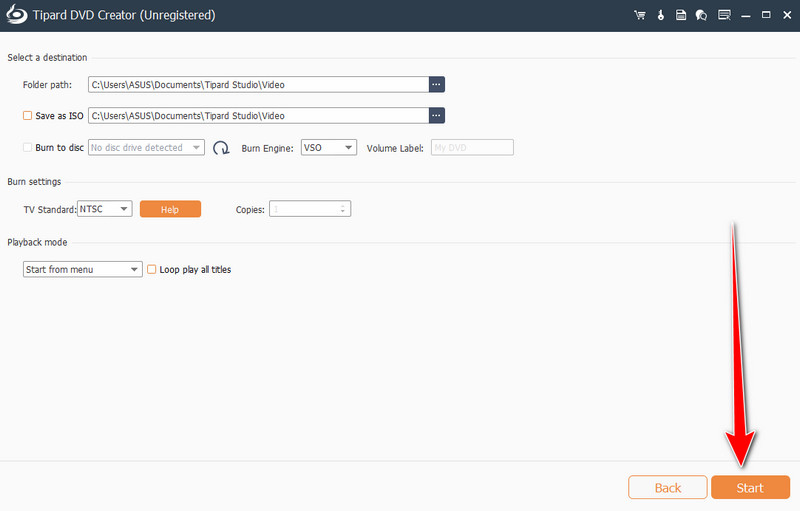
Task: Browse for the ISO save location
Action: 436,116
